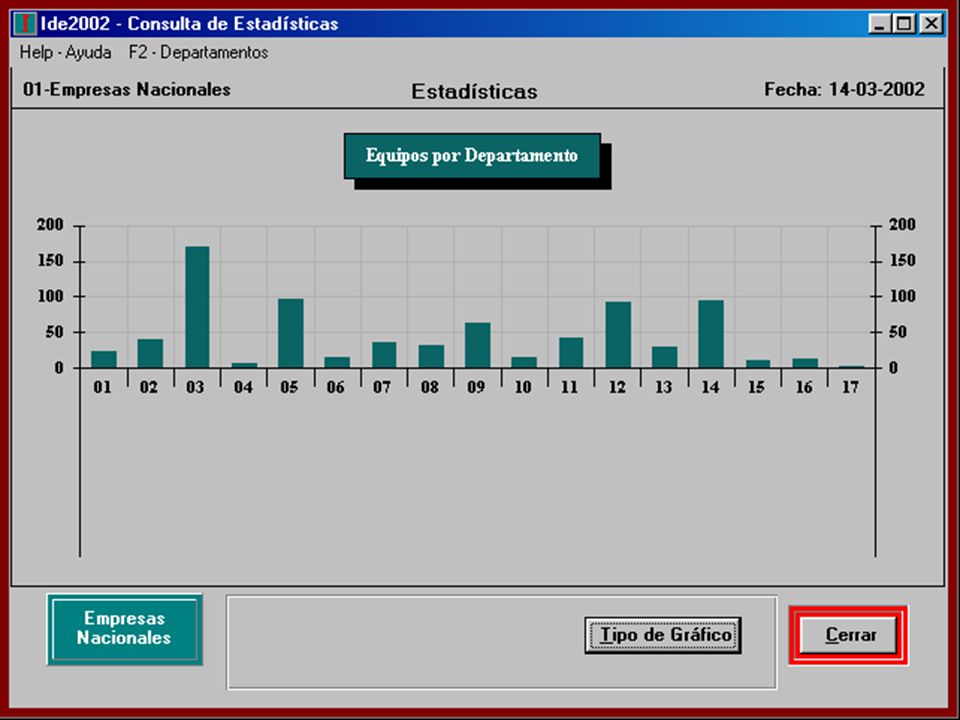Open the F2 - Departamentos menu
960x720 pixels.
198,53
